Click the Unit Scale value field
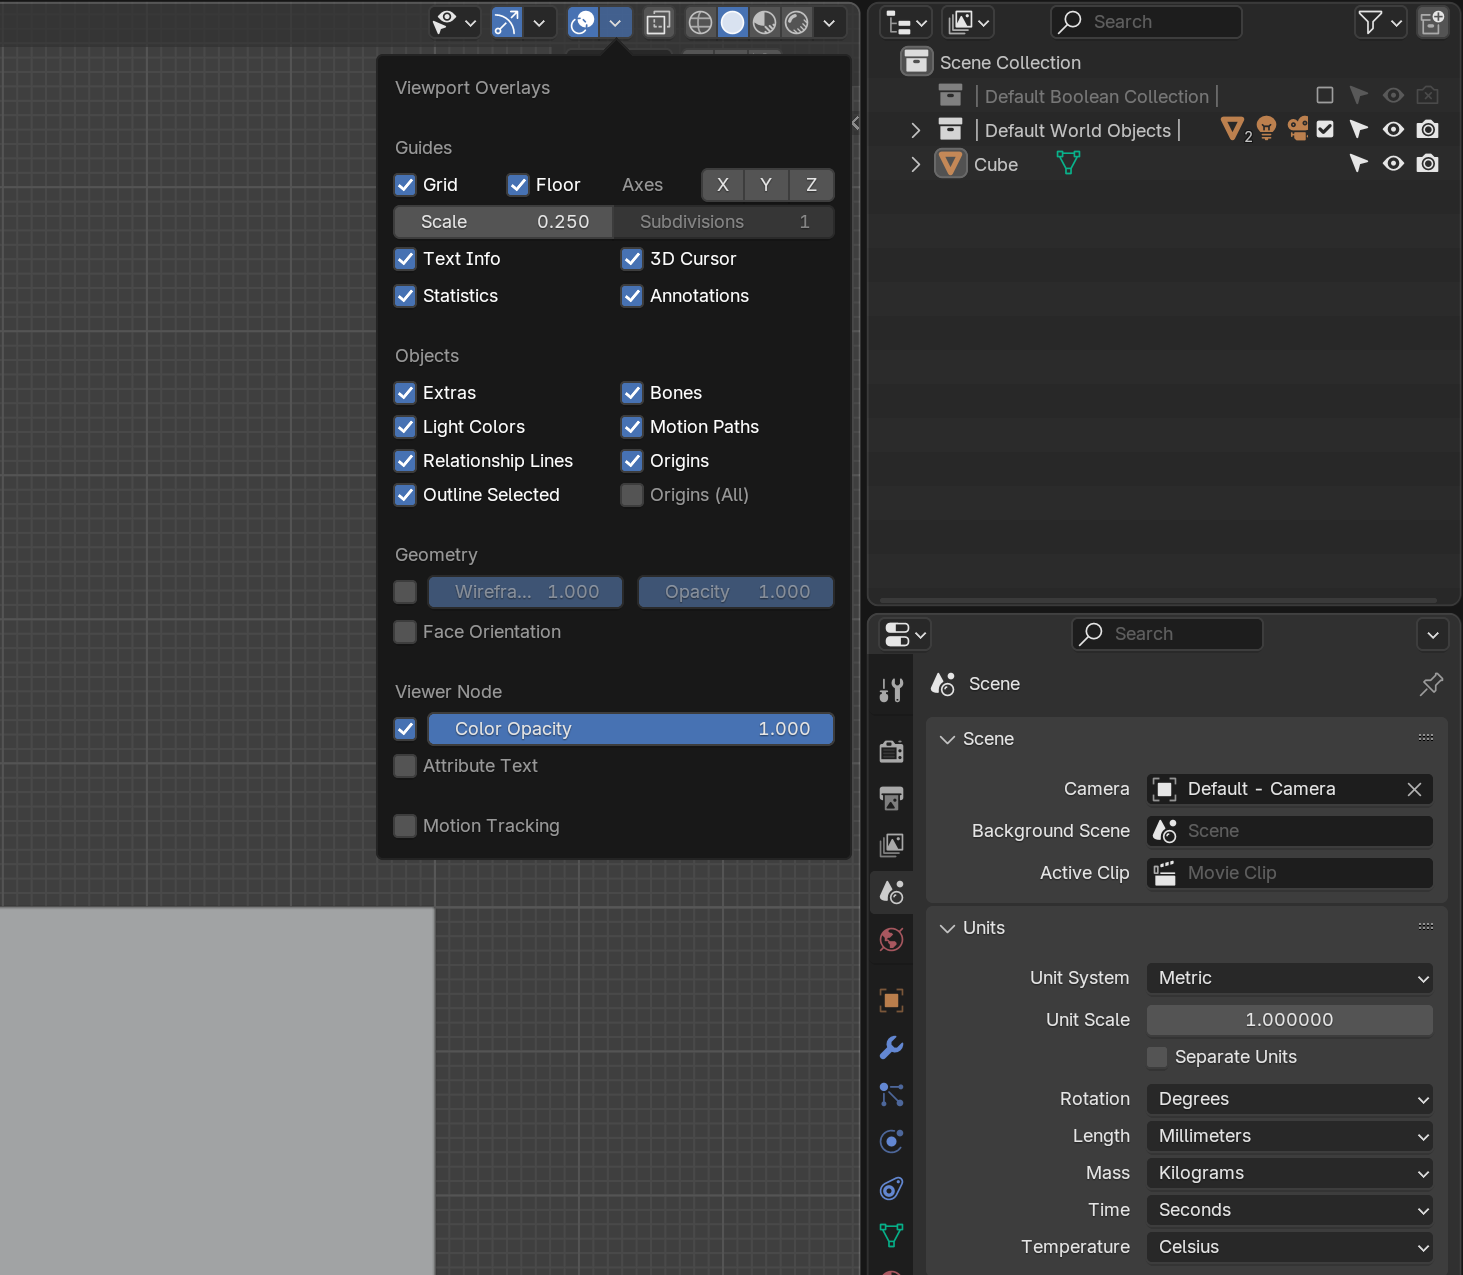 tap(1290, 1020)
